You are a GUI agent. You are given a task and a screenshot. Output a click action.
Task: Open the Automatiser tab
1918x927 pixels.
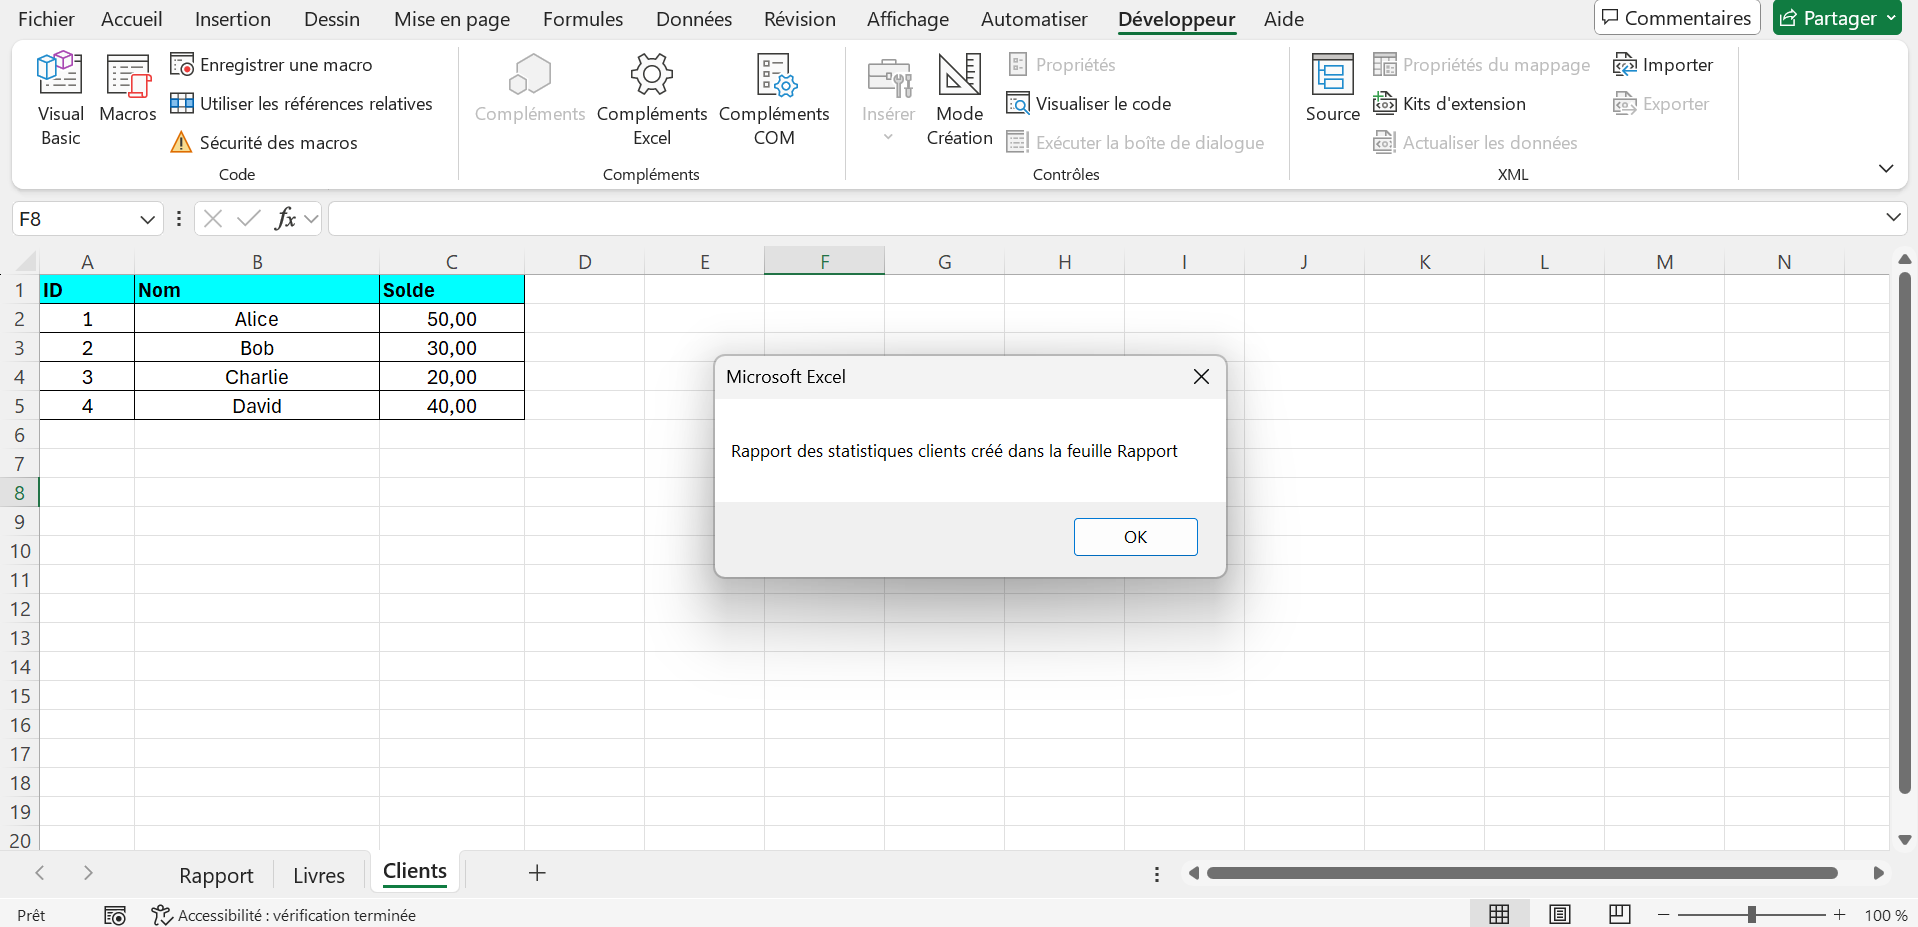pos(1034,19)
